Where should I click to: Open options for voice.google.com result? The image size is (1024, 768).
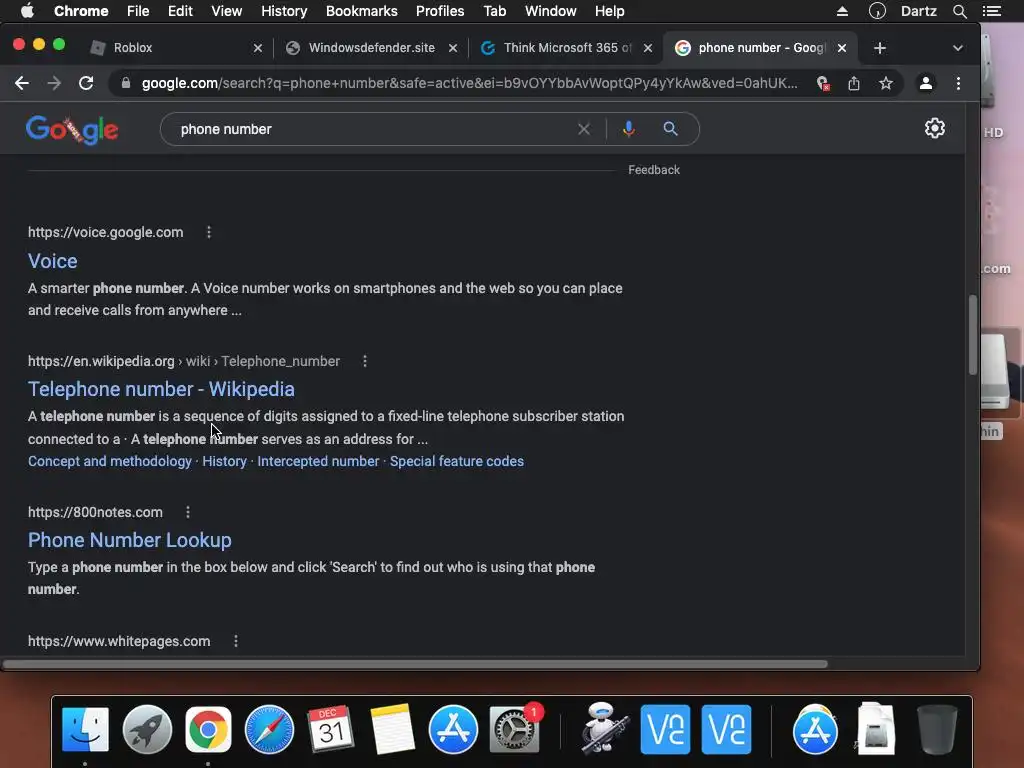pyautogui.click(x=209, y=232)
